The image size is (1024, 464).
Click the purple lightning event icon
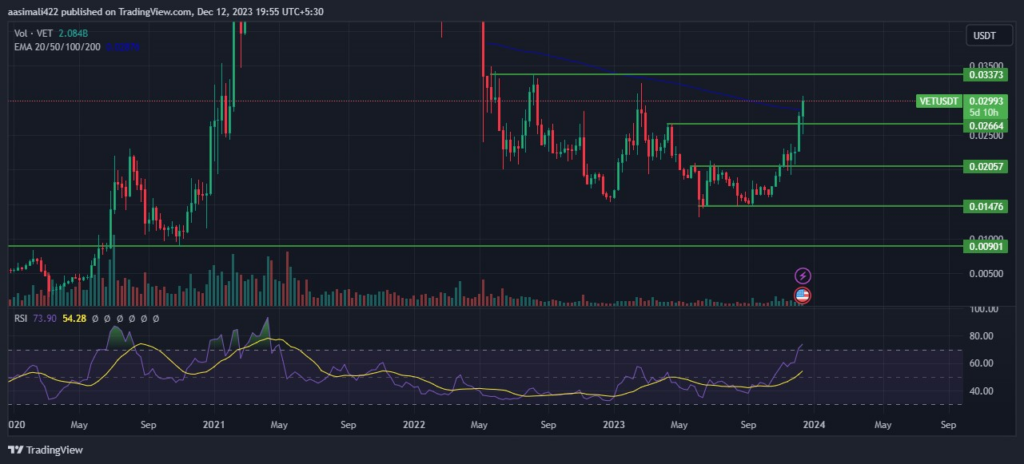pyautogui.click(x=803, y=275)
